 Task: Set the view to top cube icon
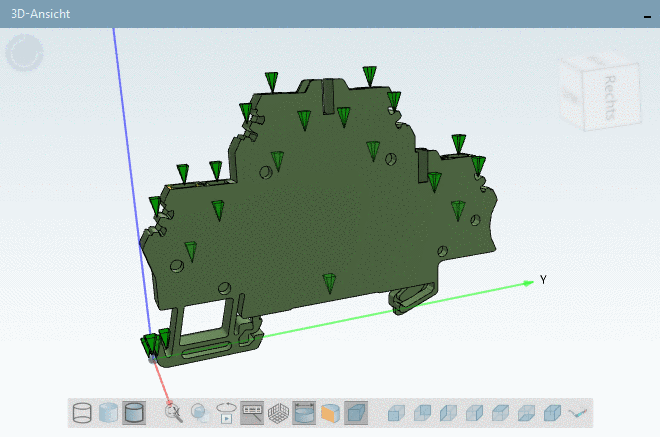(500, 413)
